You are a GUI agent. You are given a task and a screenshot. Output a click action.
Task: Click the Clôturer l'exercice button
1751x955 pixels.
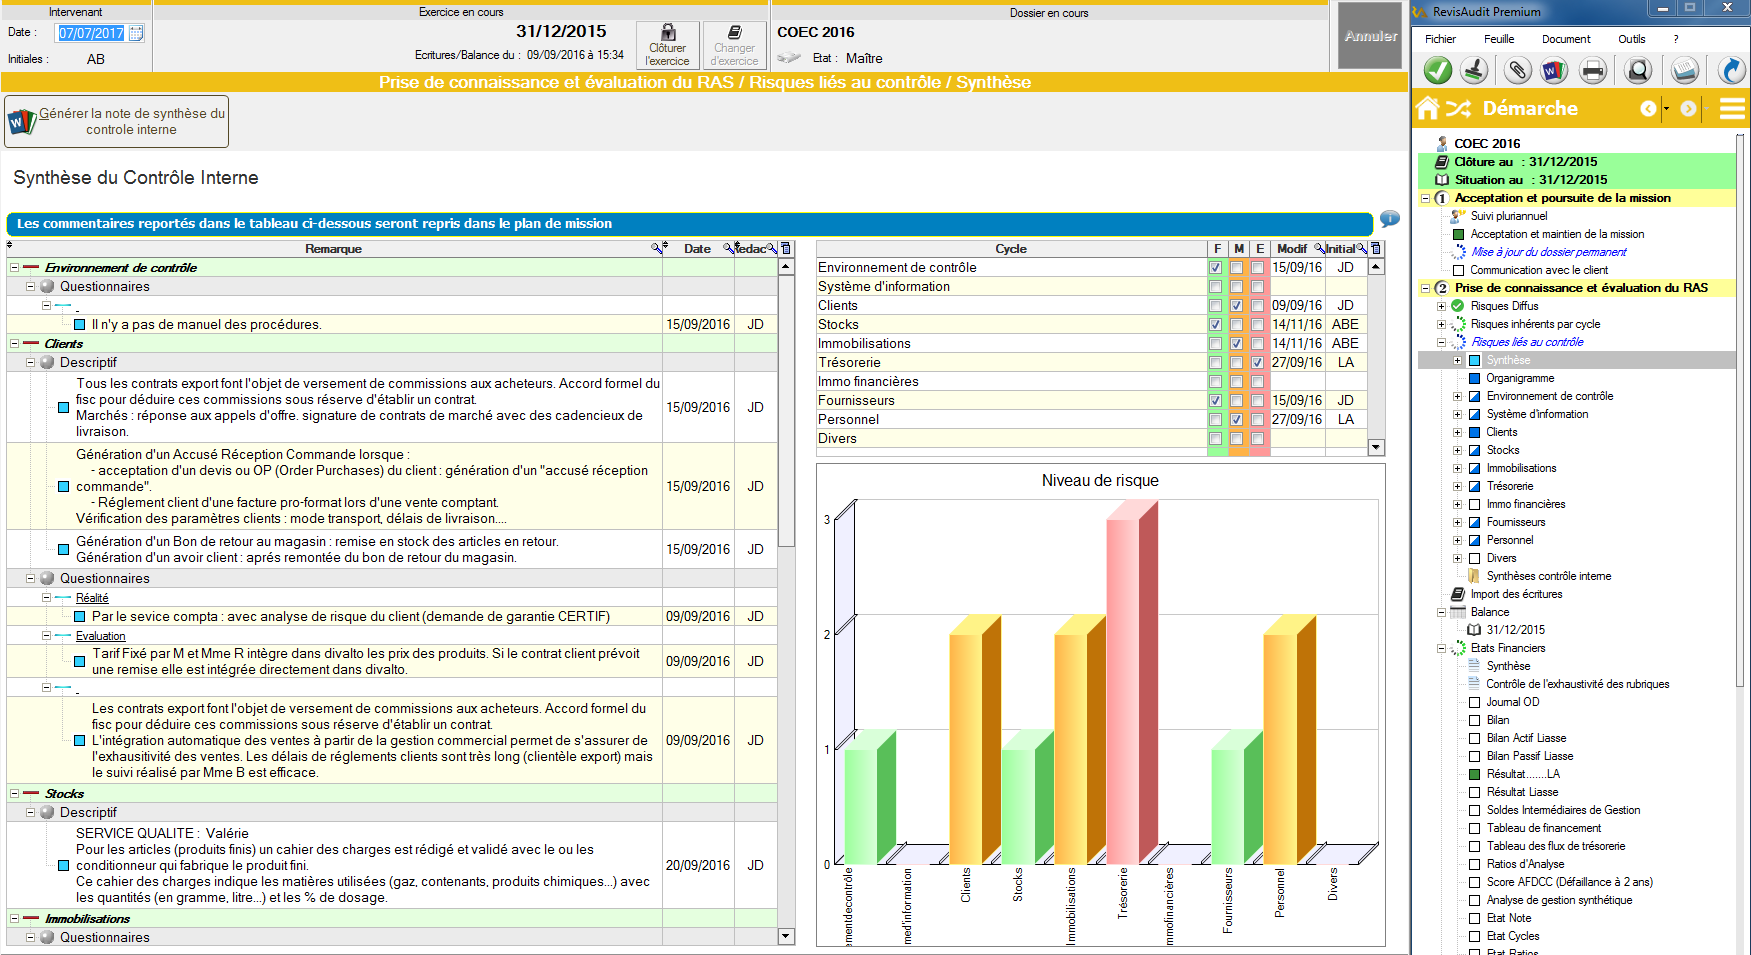click(x=668, y=46)
